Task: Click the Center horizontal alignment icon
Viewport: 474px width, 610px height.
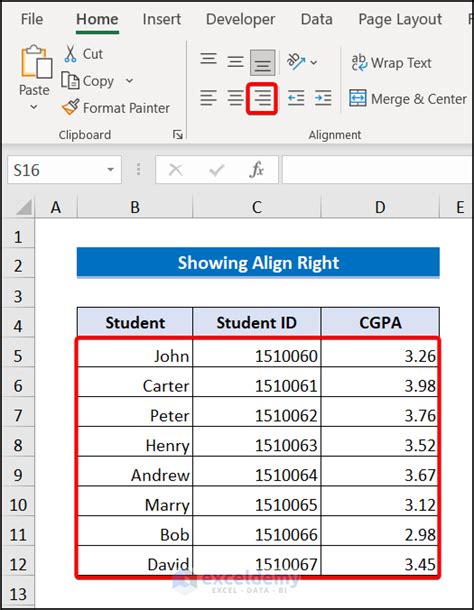Action: coord(235,98)
